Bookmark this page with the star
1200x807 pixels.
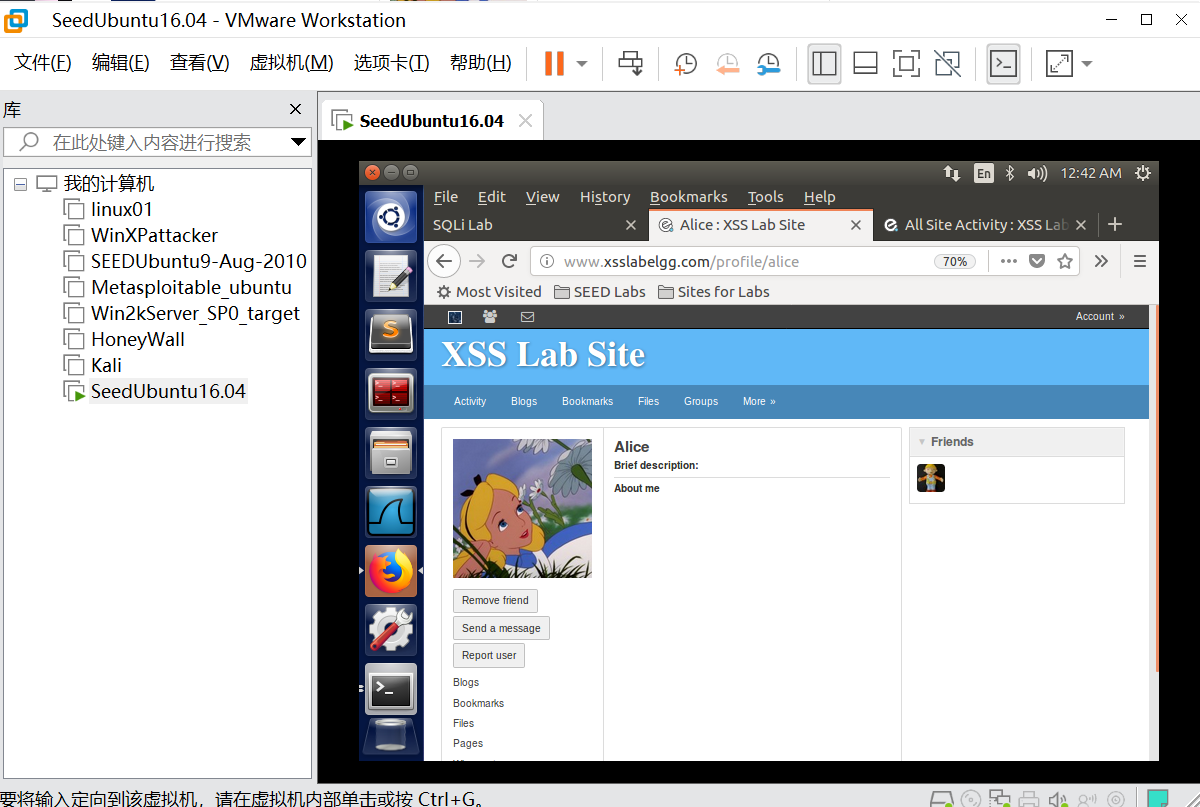tap(1065, 261)
